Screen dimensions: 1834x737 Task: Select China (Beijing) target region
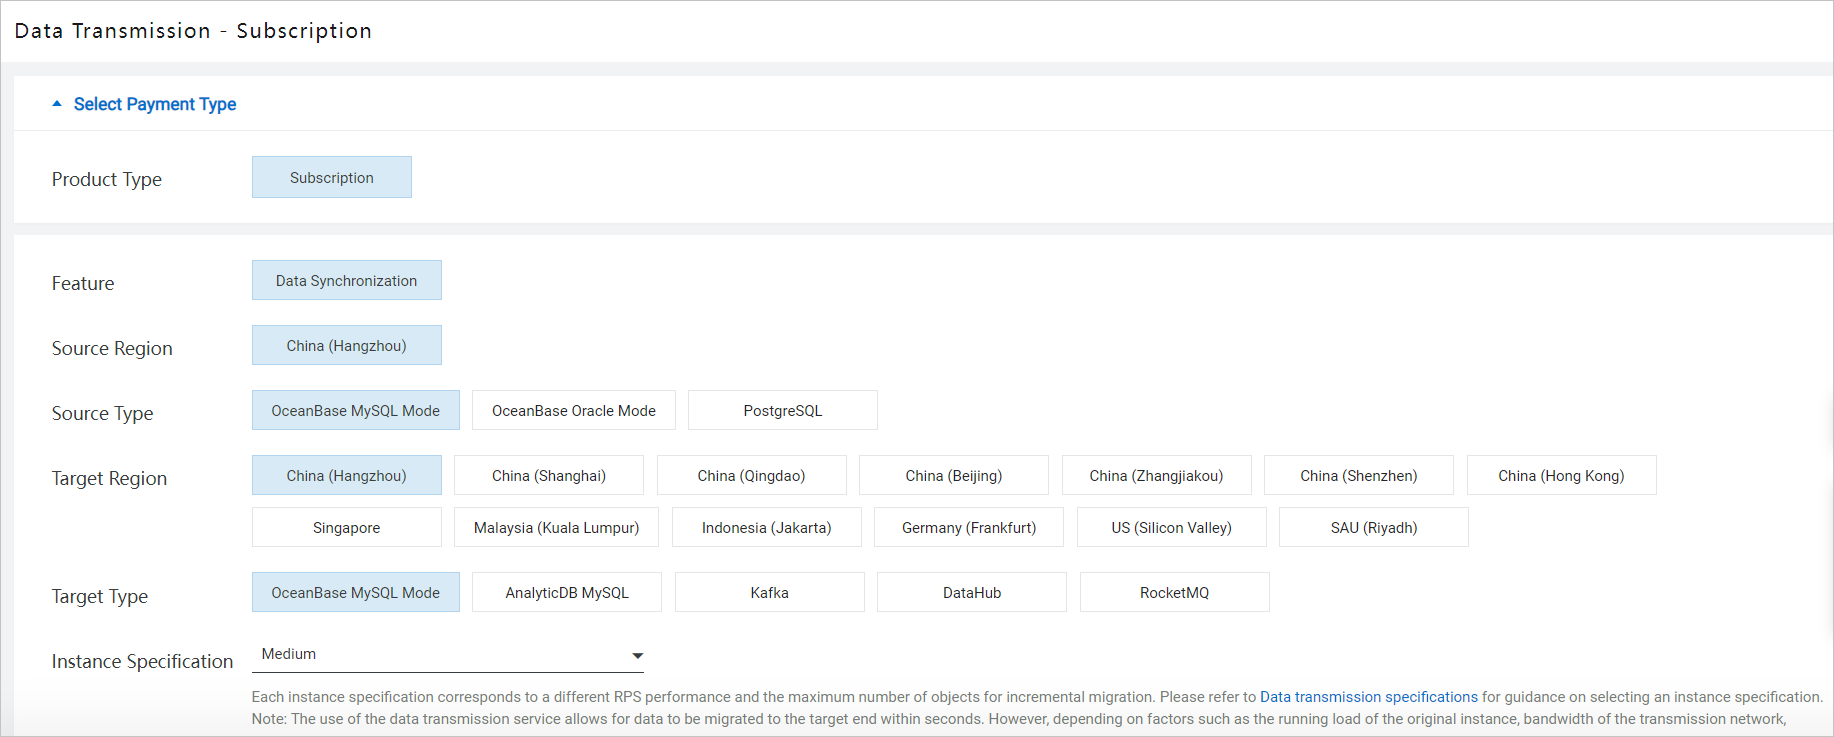(953, 476)
